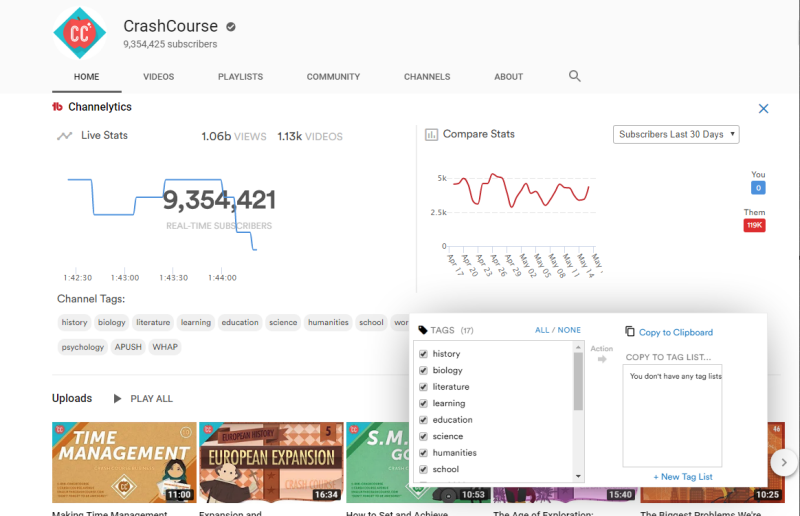Click the Action arrow icon
The height and width of the screenshot is (516, 800).
[602, 359]
